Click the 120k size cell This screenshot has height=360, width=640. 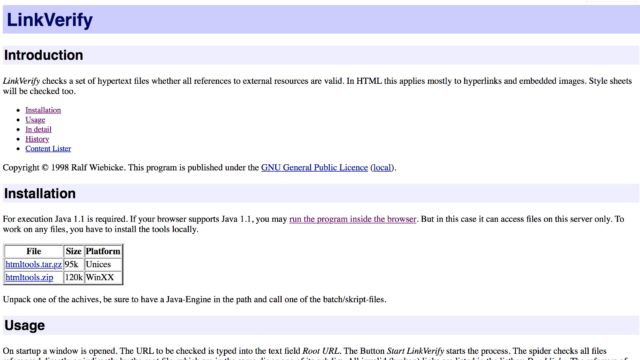click(73, 278)
